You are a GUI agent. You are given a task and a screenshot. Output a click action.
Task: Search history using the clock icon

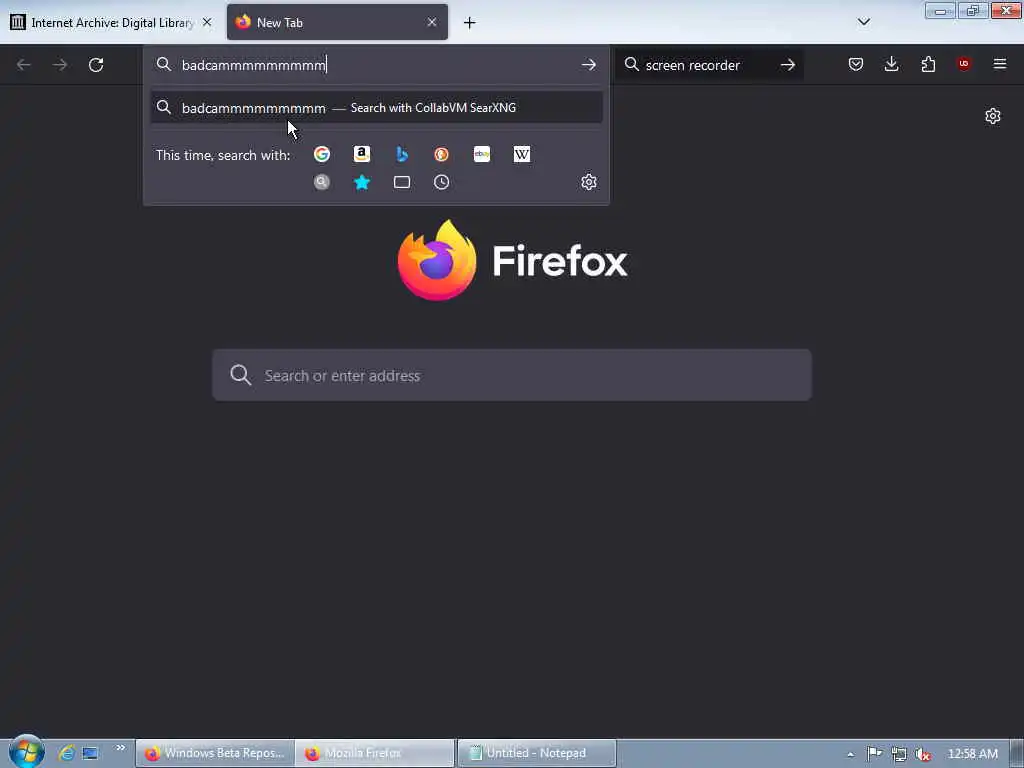(x=441, y=182)
